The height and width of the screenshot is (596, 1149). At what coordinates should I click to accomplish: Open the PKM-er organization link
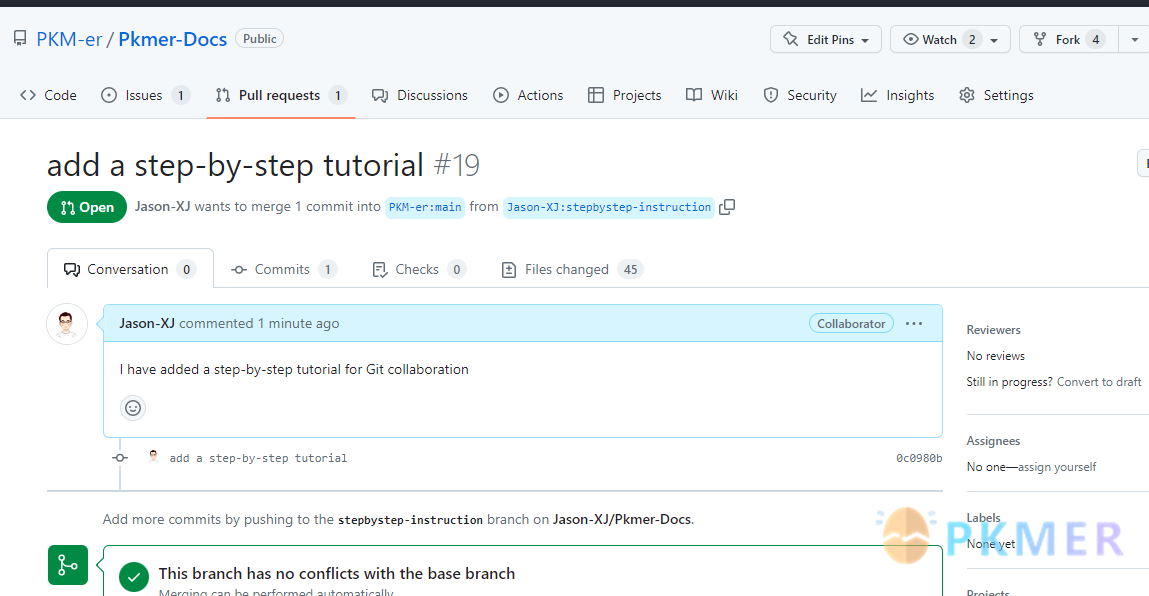coord(69,39)
